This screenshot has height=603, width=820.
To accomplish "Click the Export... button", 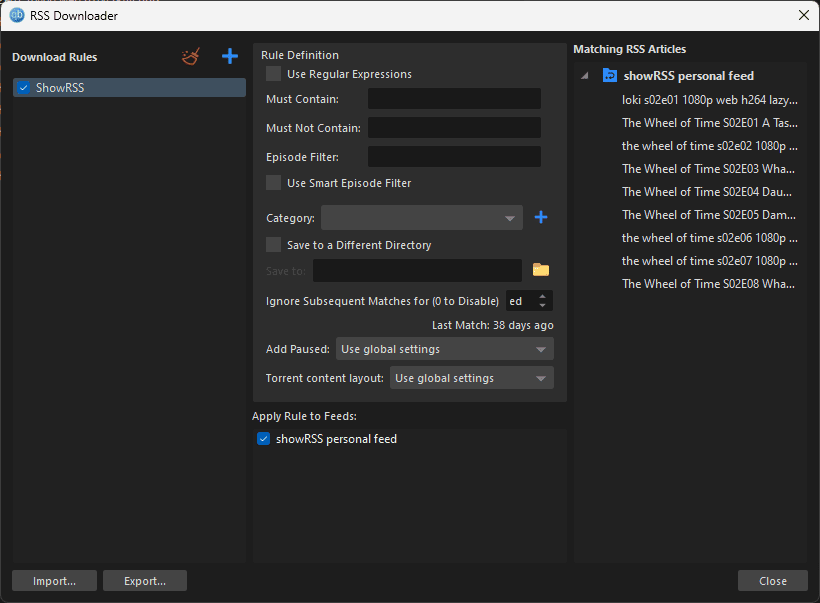I will point(145,581).
